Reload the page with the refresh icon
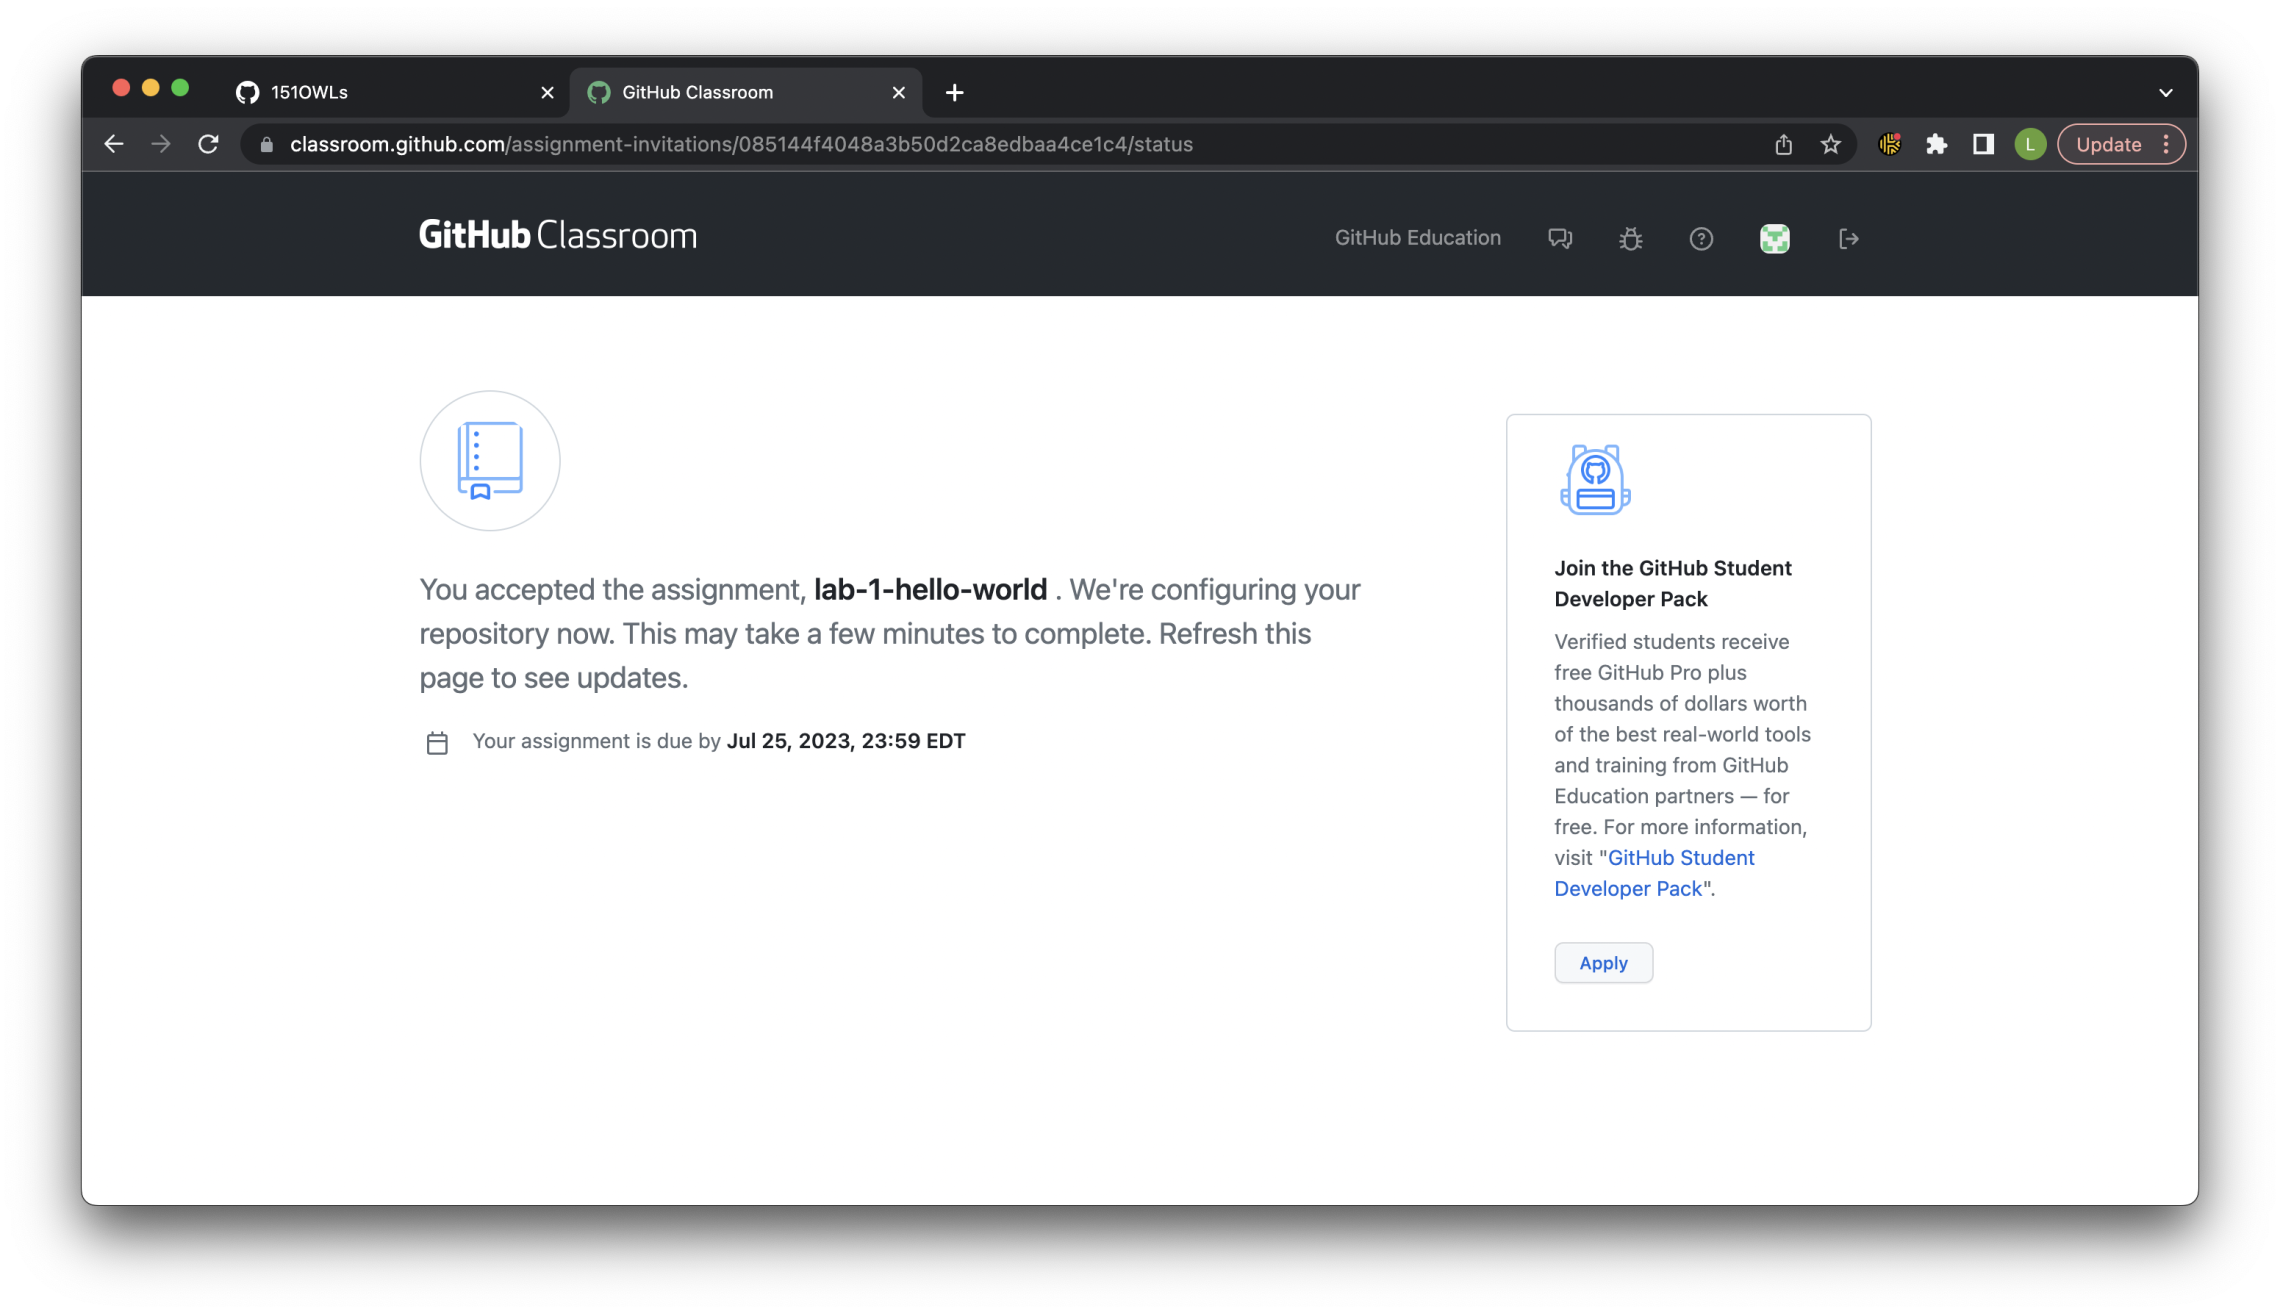This screenshot has width=2280, height=1314. click(208, 144)
